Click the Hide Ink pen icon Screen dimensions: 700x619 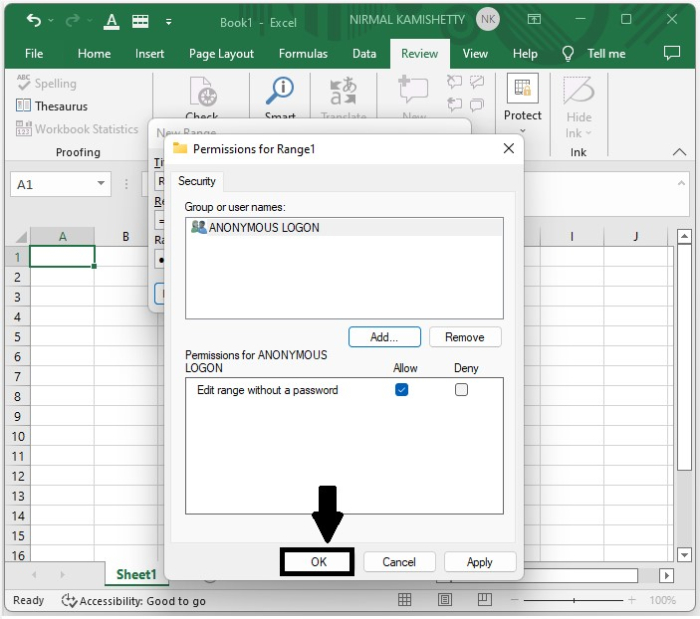578,93
